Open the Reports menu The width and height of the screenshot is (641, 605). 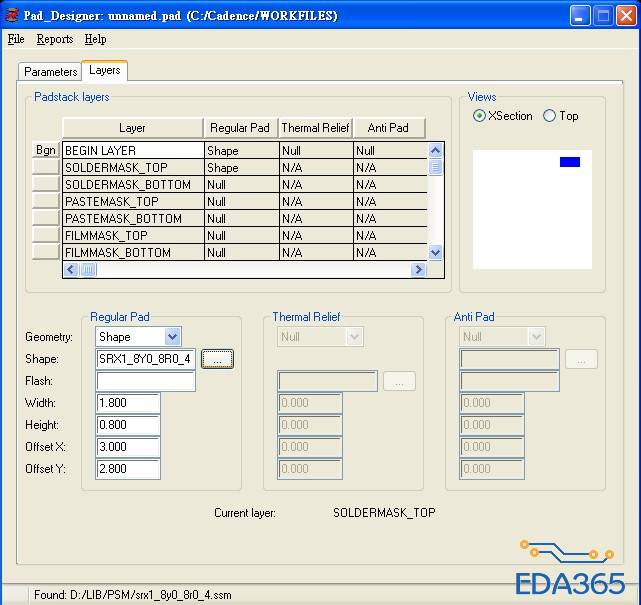[55, 39]
